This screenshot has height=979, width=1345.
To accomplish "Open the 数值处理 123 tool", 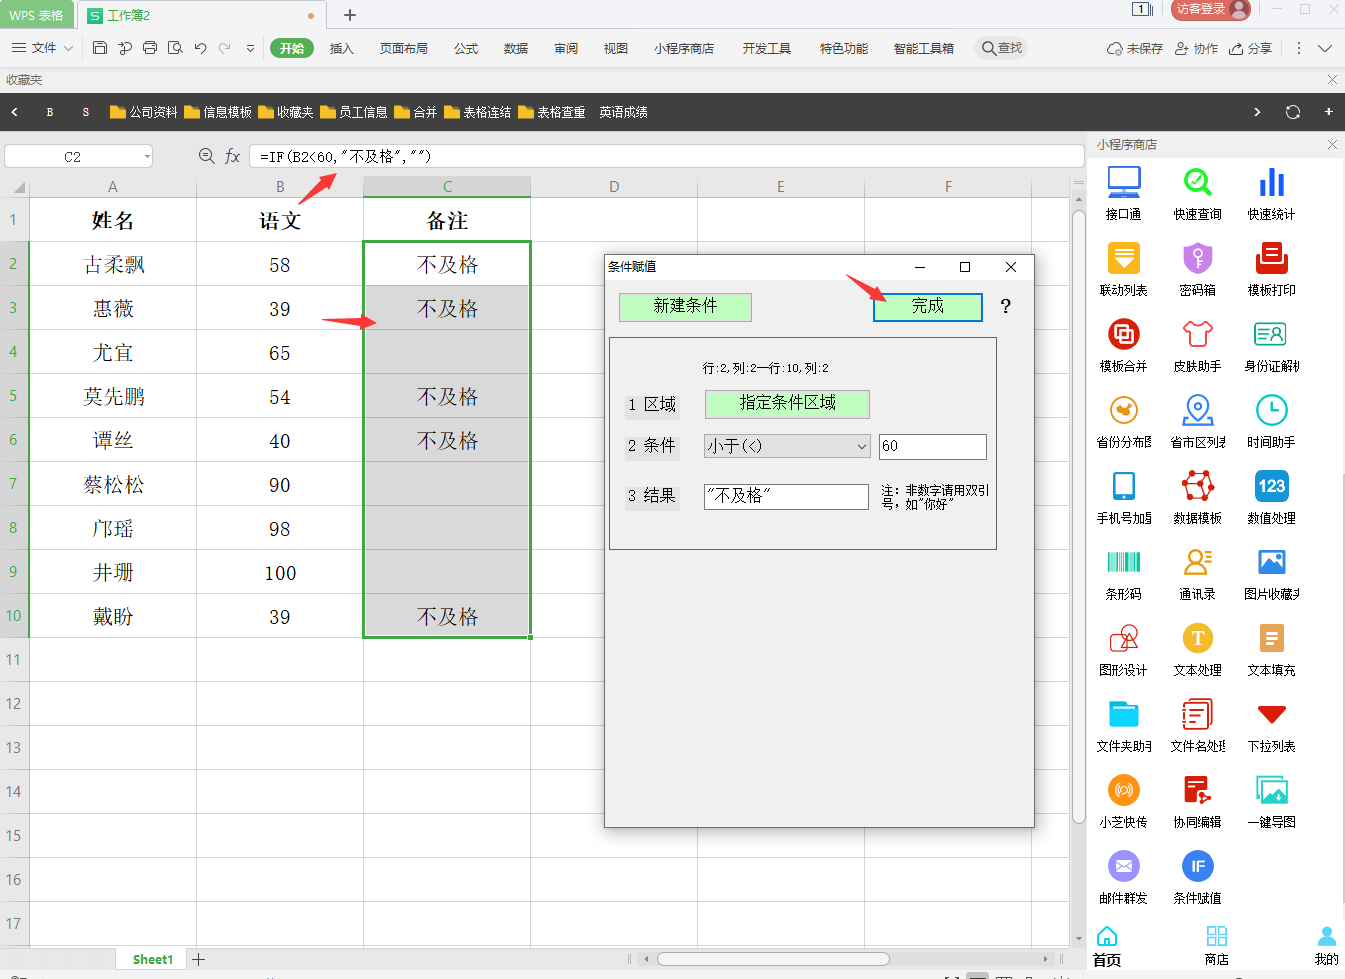I will pos(1271,497).
